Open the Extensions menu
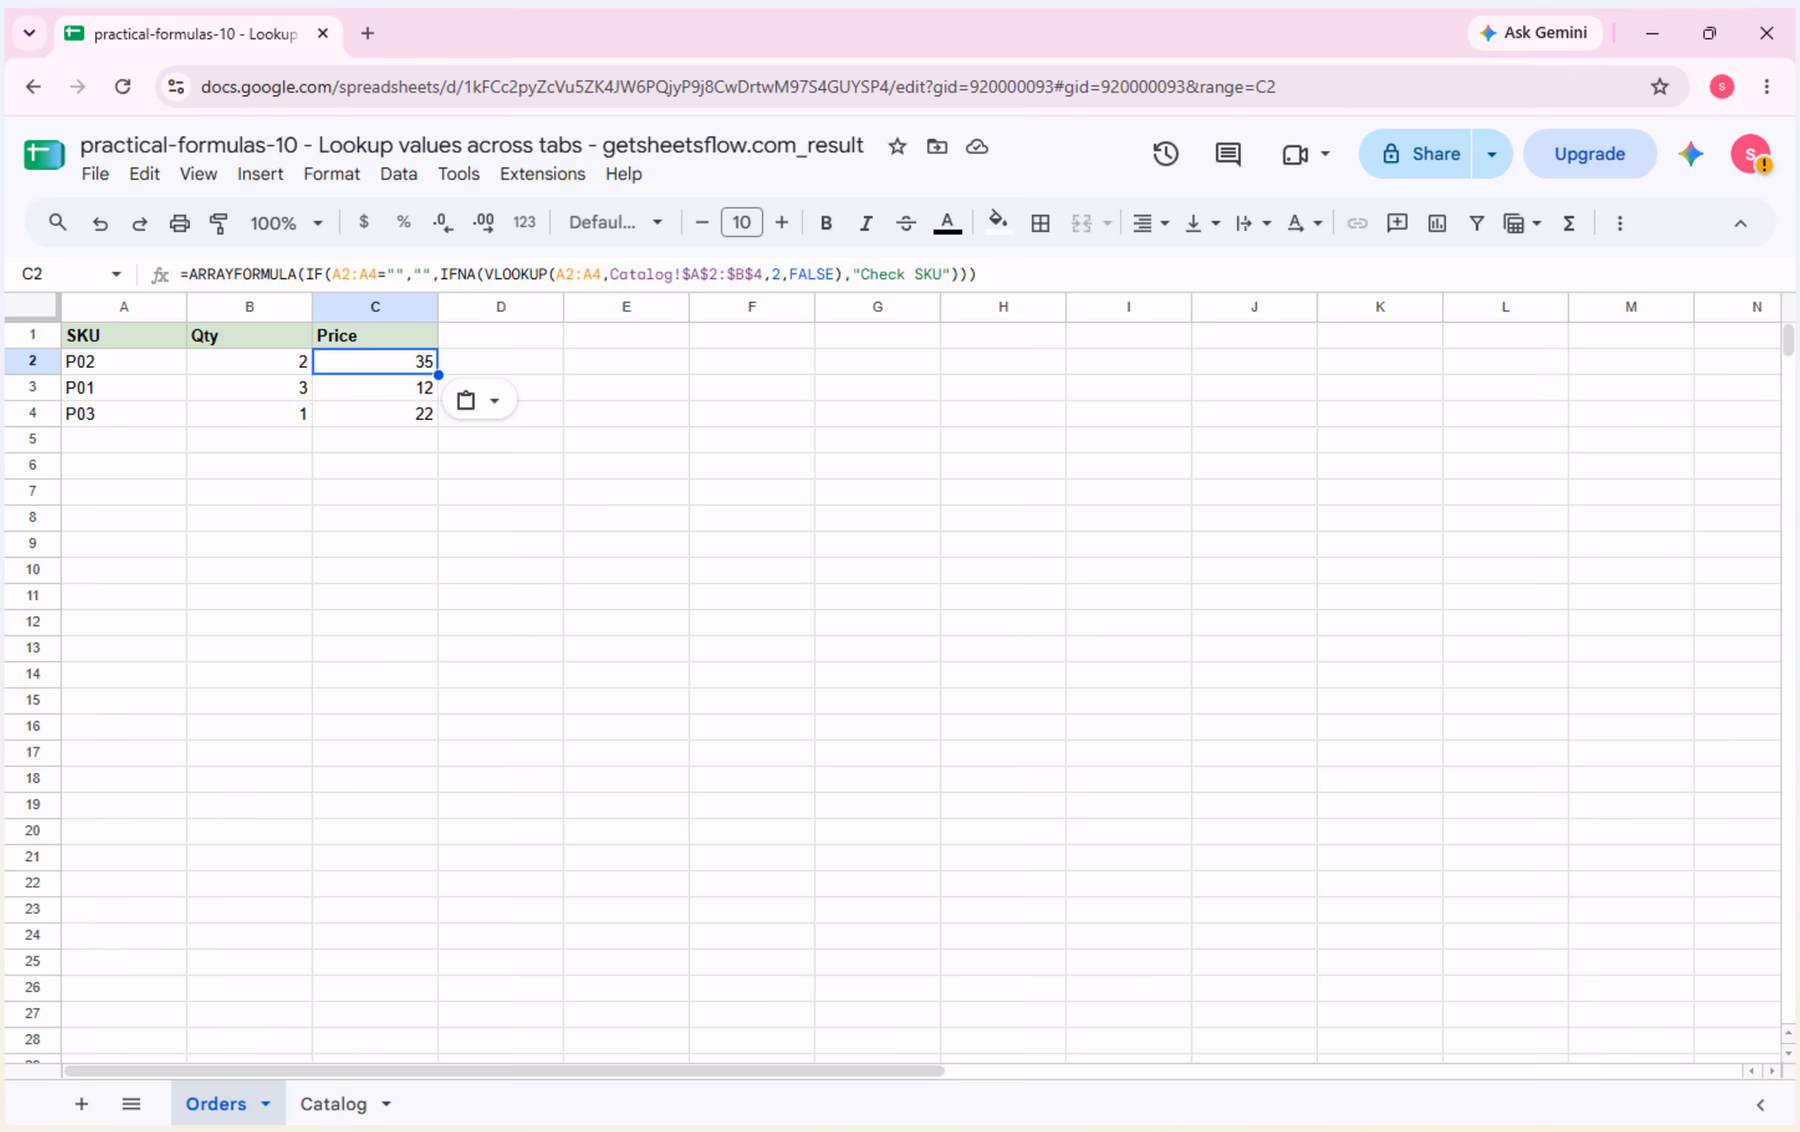 (542, 174)
